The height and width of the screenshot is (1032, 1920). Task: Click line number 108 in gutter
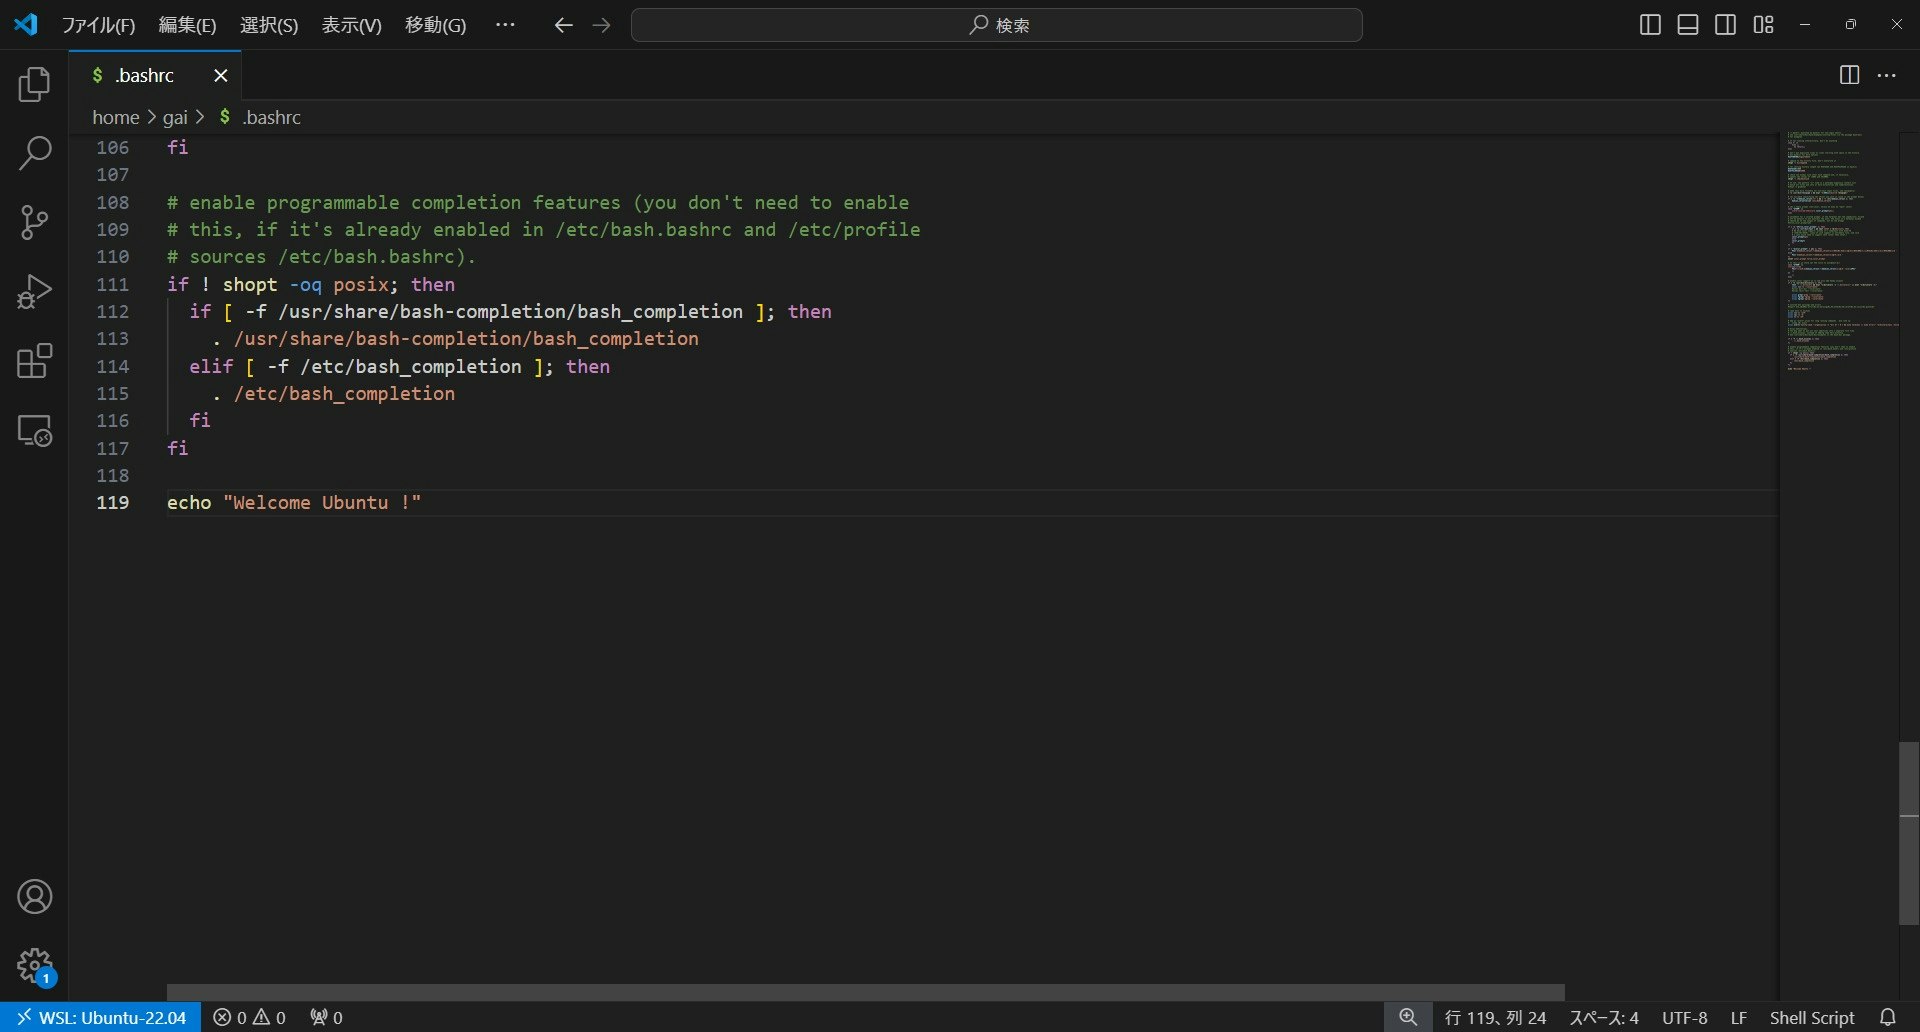point(112,202)
